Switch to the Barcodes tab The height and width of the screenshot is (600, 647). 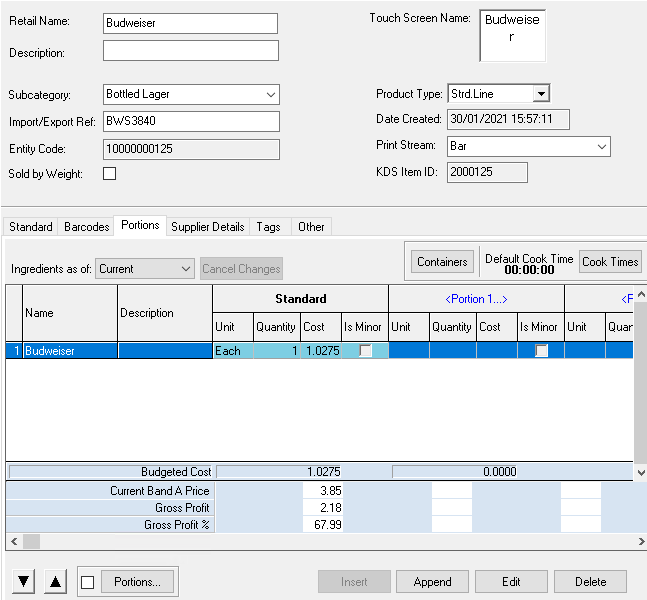86,227
